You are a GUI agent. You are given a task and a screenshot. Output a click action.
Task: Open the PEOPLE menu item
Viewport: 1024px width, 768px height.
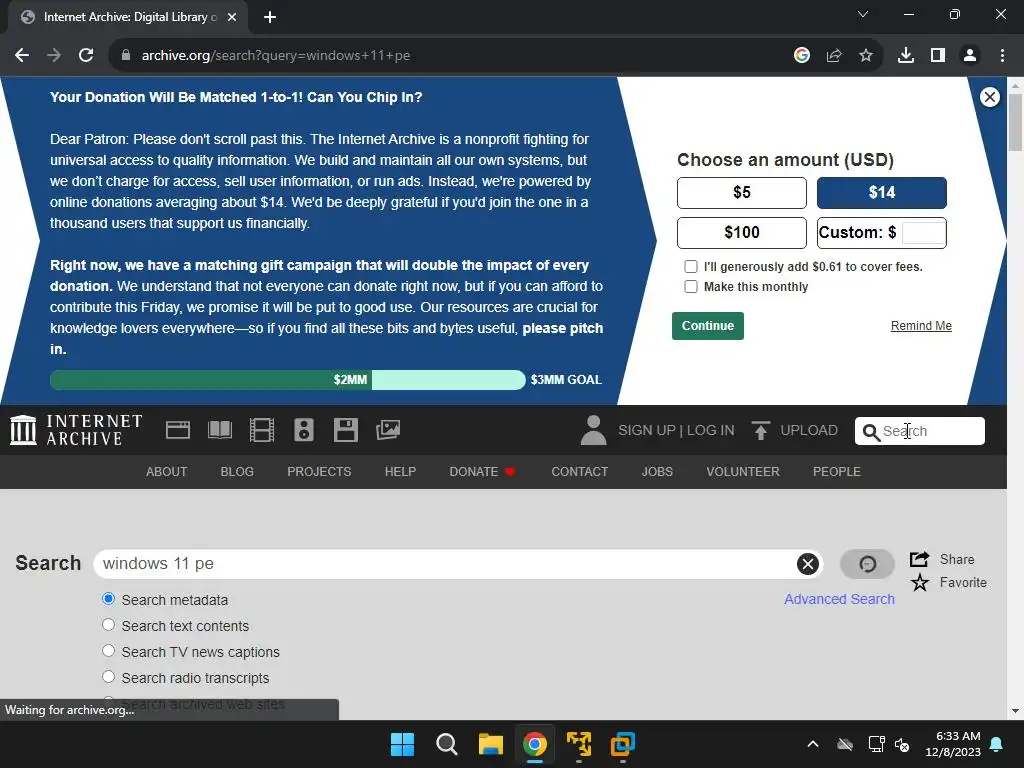tap(837, 472)
